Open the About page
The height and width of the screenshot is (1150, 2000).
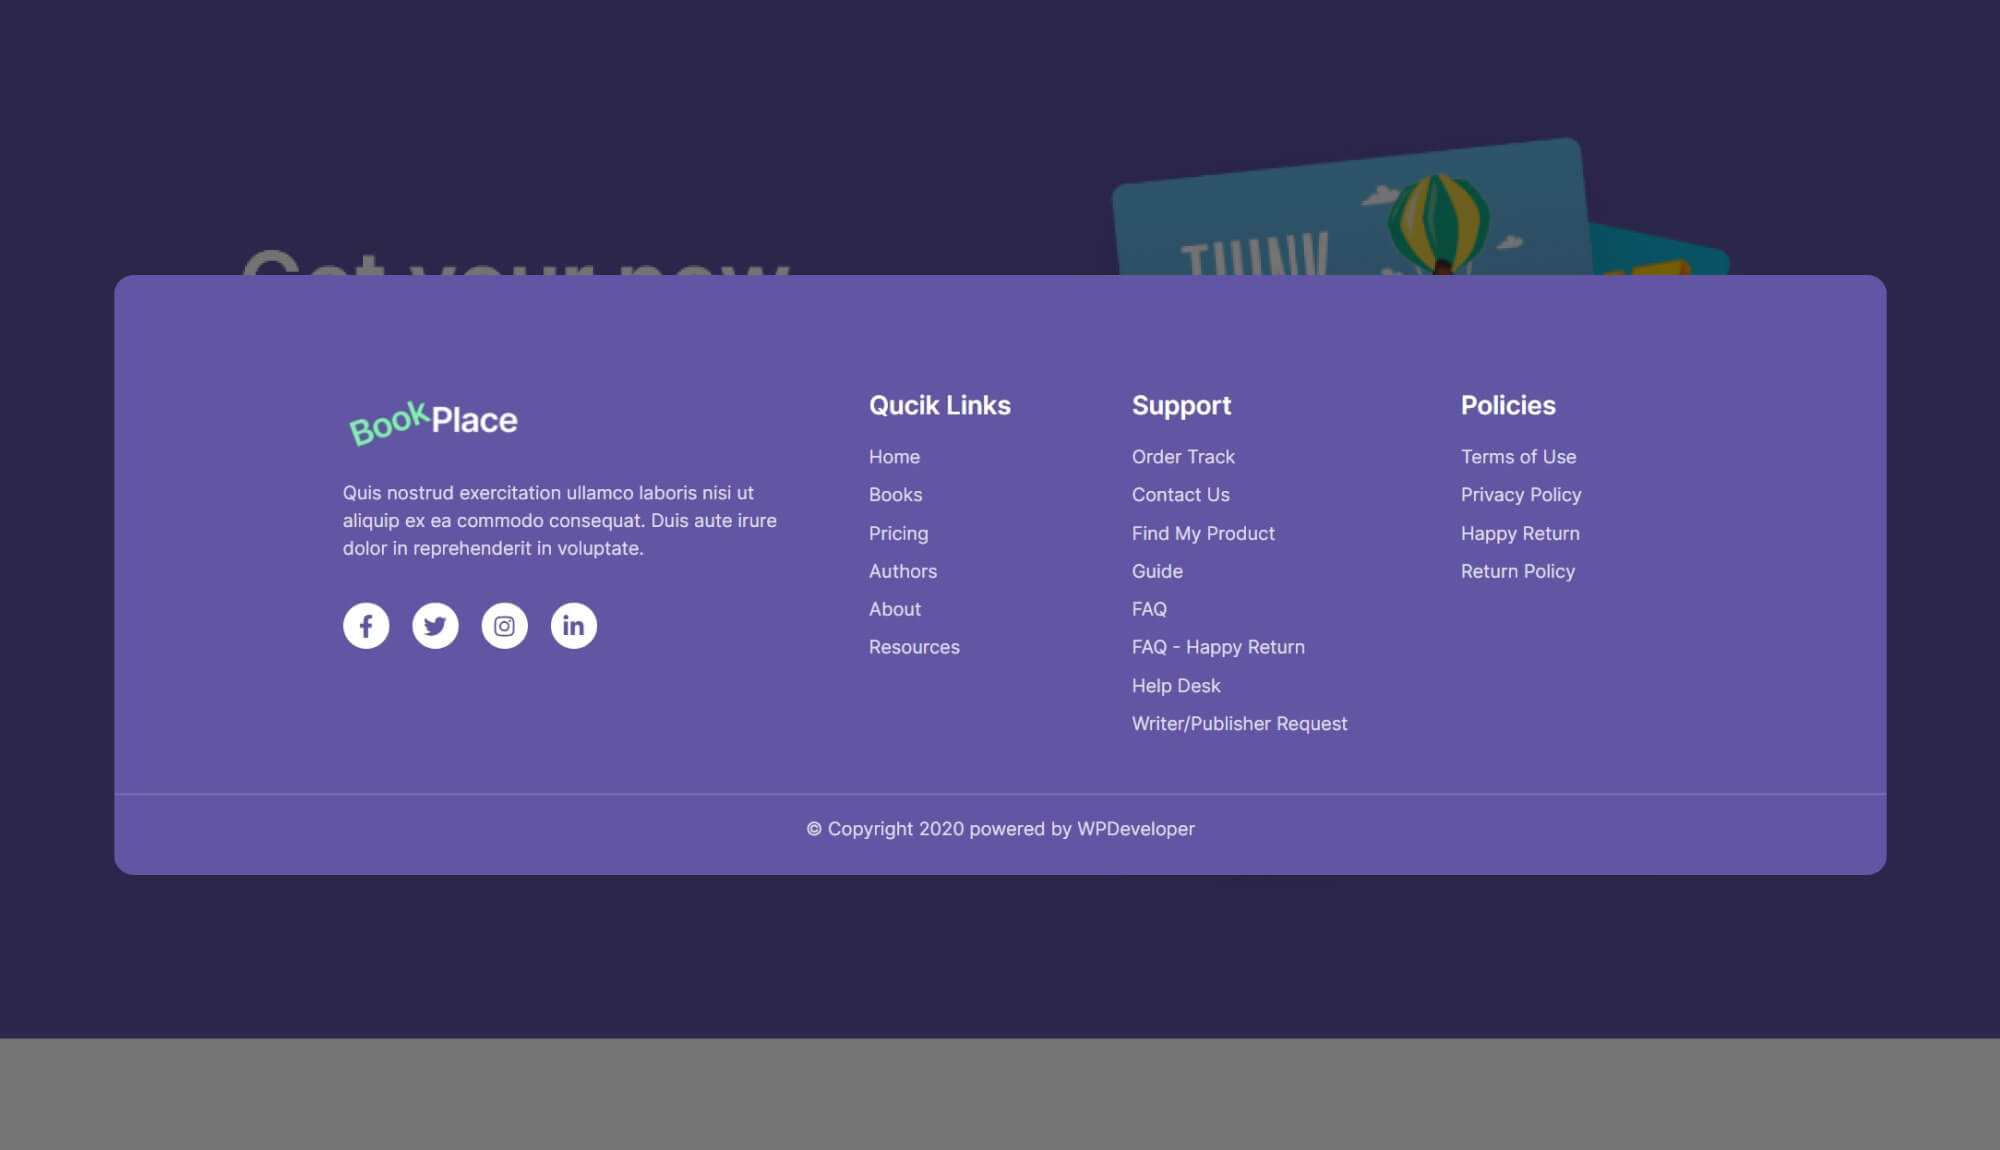coord(895,609)
